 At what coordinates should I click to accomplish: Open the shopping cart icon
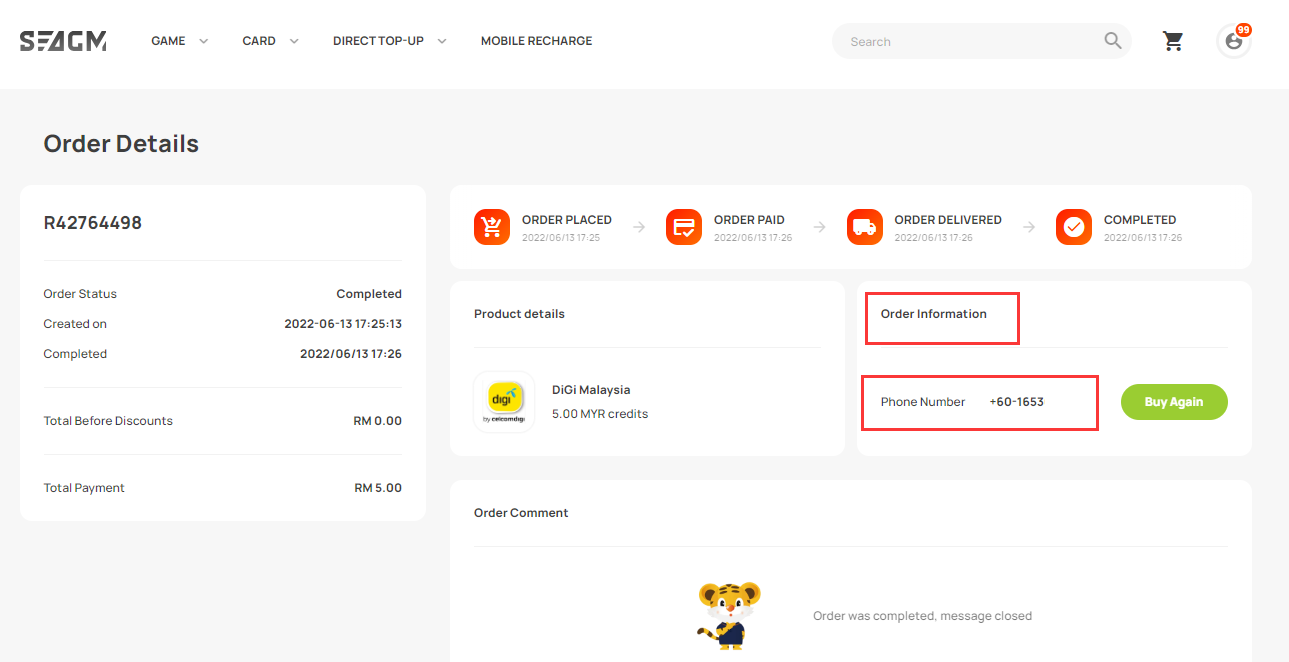pyautogui.click(x=1173, y=41)
